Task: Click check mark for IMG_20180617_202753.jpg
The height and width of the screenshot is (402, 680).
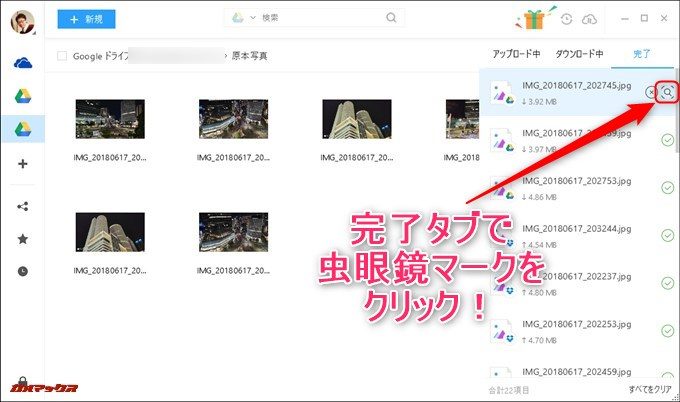Action: 667,188
